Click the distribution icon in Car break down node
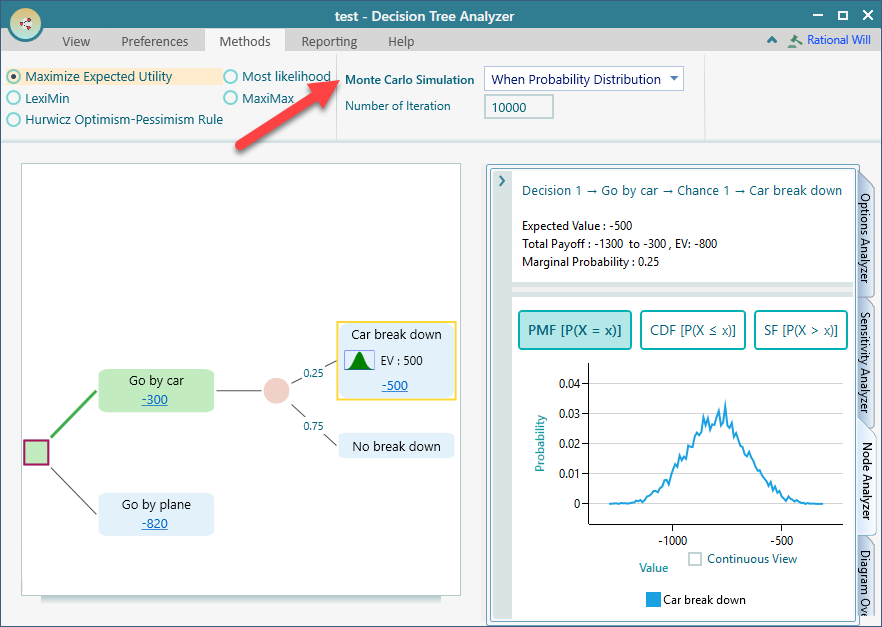This screenshot has height=627, width=882. click(359, 360)
